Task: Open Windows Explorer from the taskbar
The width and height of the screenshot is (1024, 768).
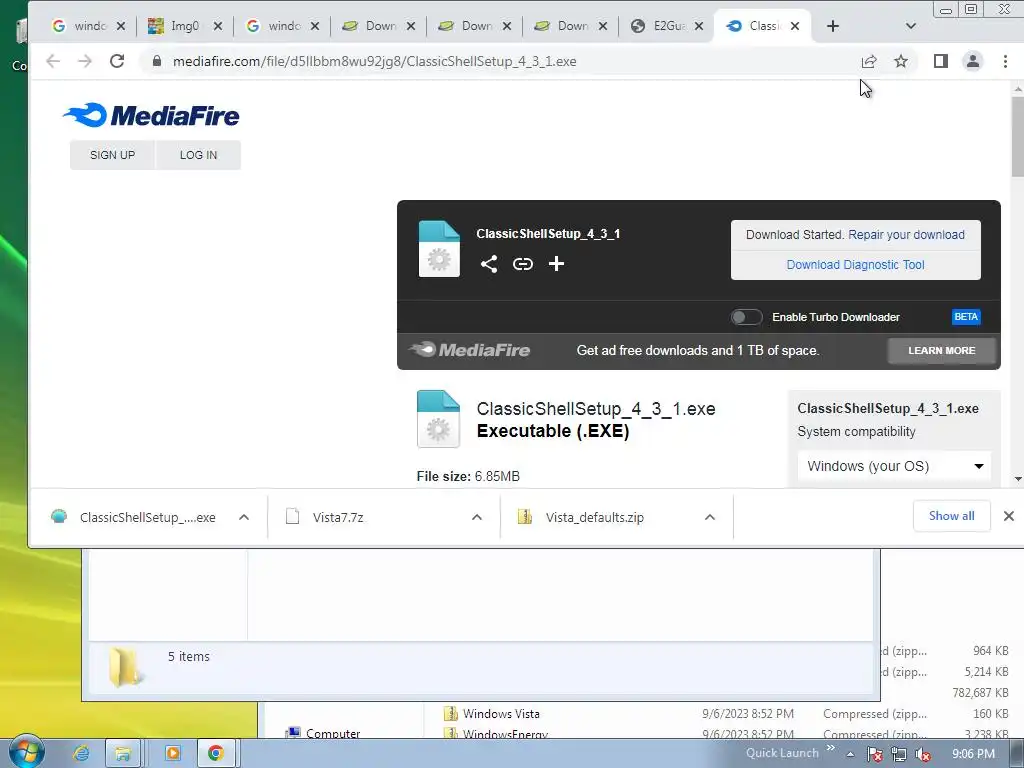Action: tap(122, 753)
